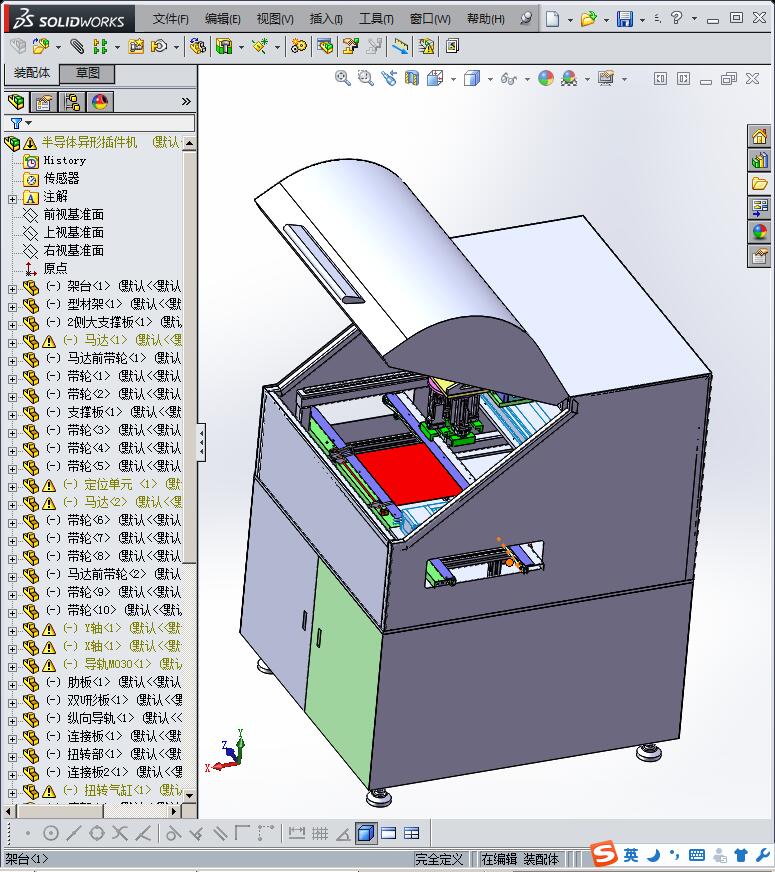Screen dimensions: 775x872
Task: Click the Edit Appearance color ball
Action: coord(545,78)
